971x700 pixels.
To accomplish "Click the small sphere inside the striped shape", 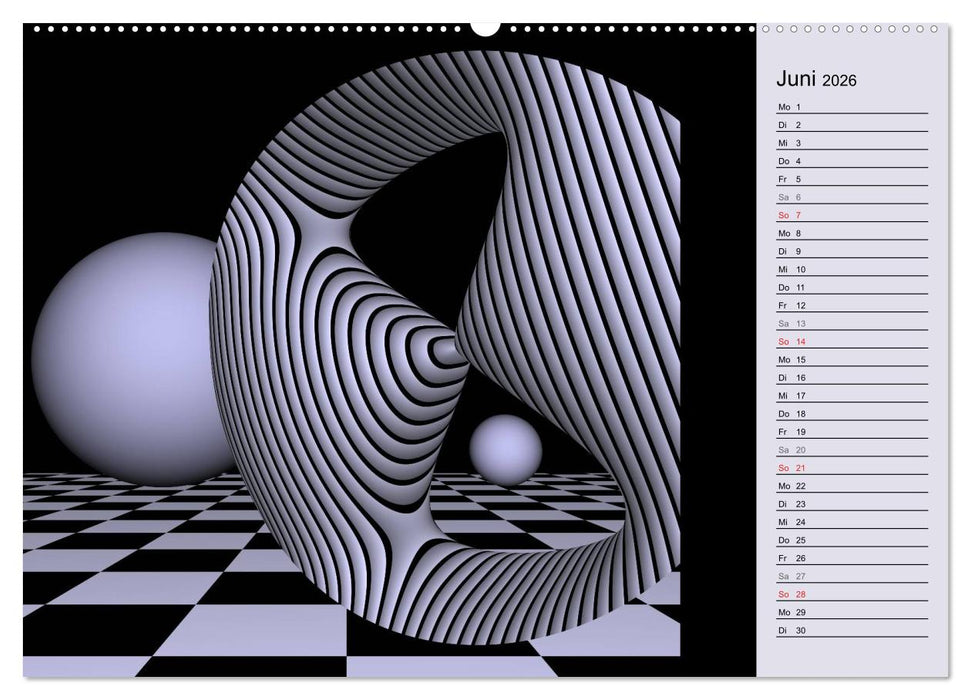I will tap(505, 447).
